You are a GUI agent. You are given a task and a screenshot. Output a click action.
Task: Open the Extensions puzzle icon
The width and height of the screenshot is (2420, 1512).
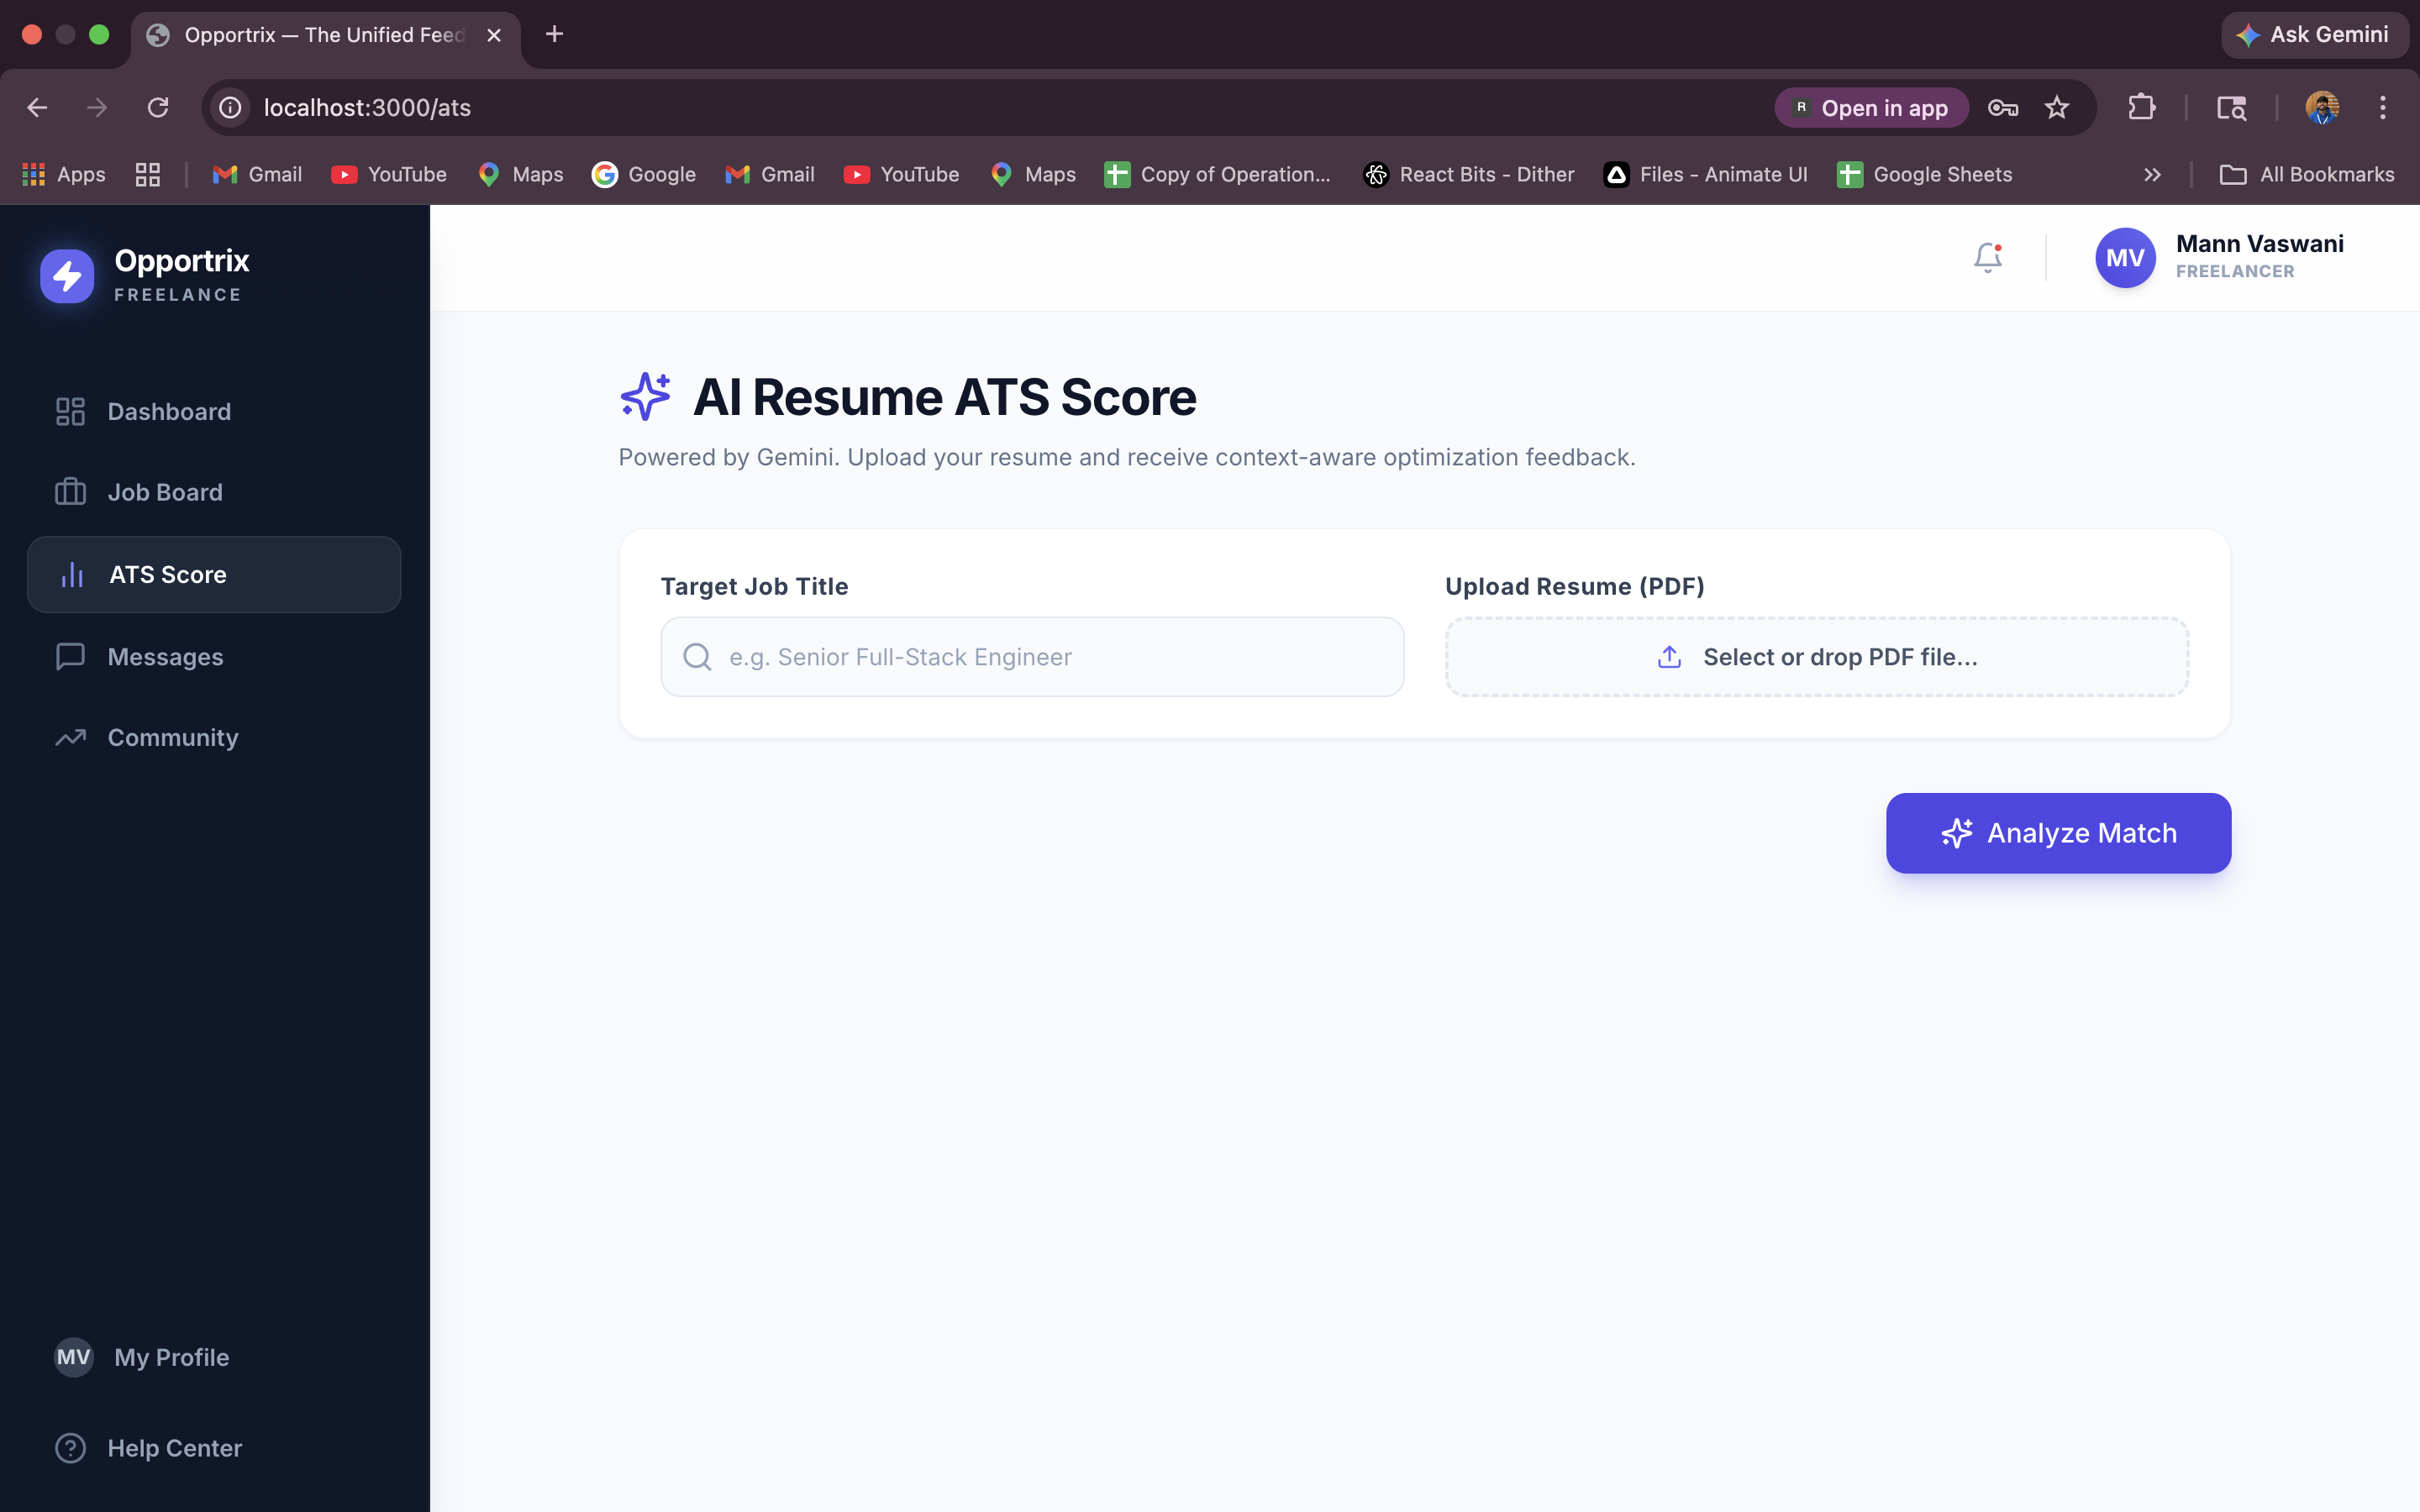(2141, 108)
